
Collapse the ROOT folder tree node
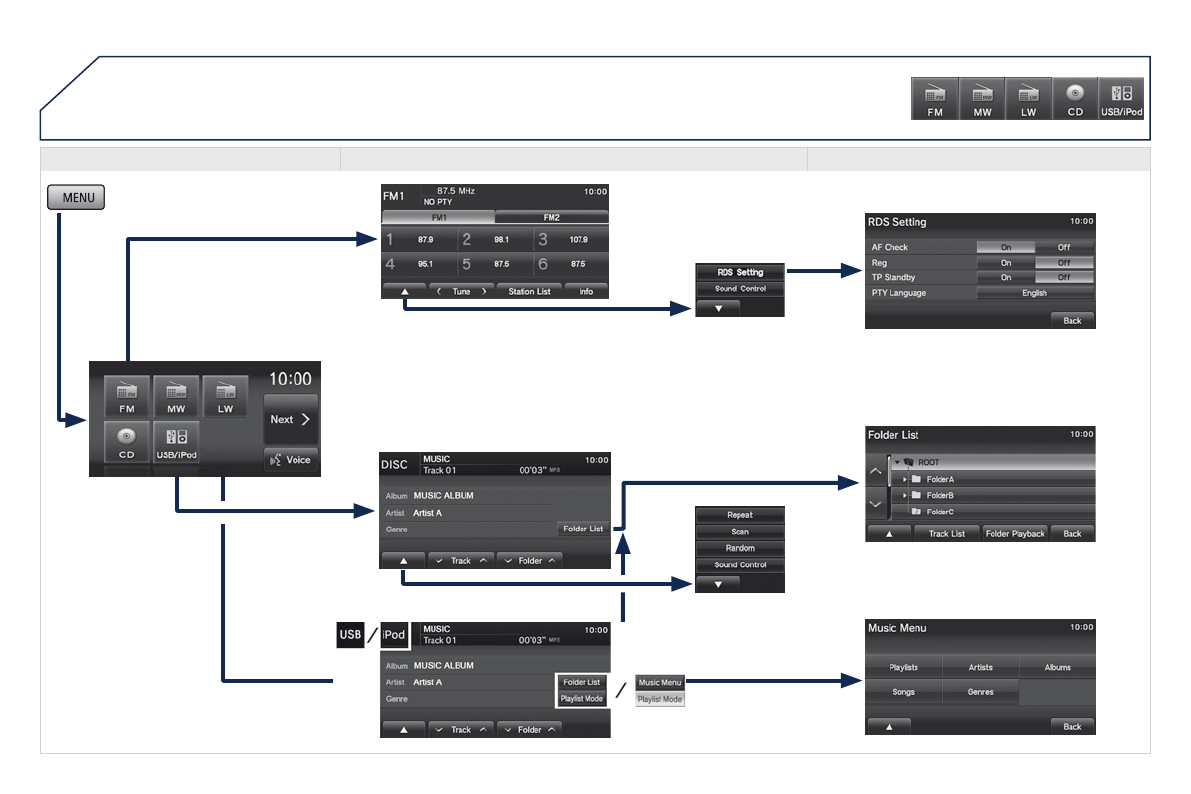tap(897, 463)
